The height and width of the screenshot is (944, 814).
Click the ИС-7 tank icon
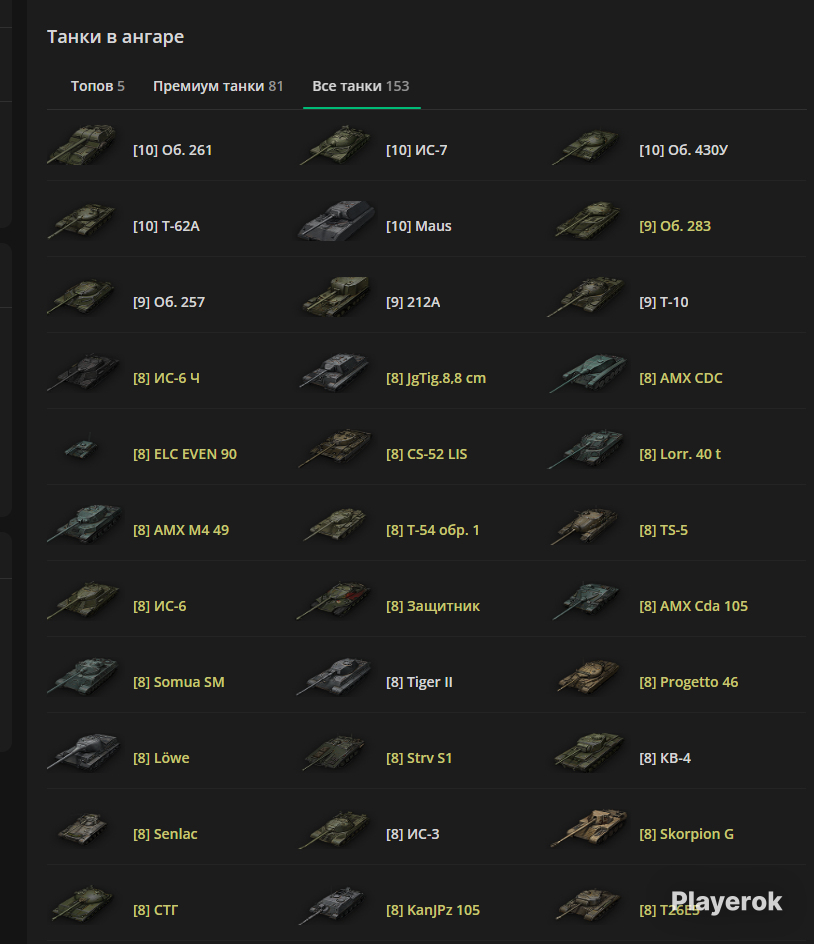coord(335,144)
